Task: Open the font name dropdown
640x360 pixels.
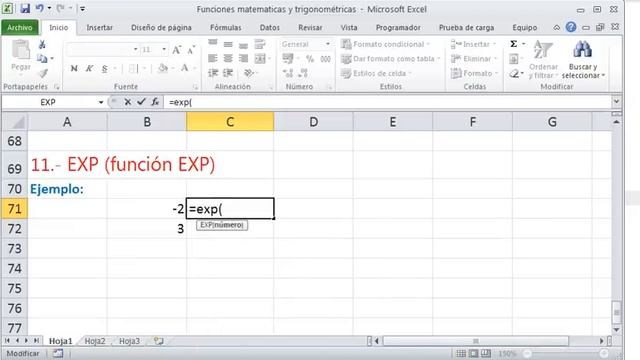Action: pyautogui.click(x=136, y=49)
